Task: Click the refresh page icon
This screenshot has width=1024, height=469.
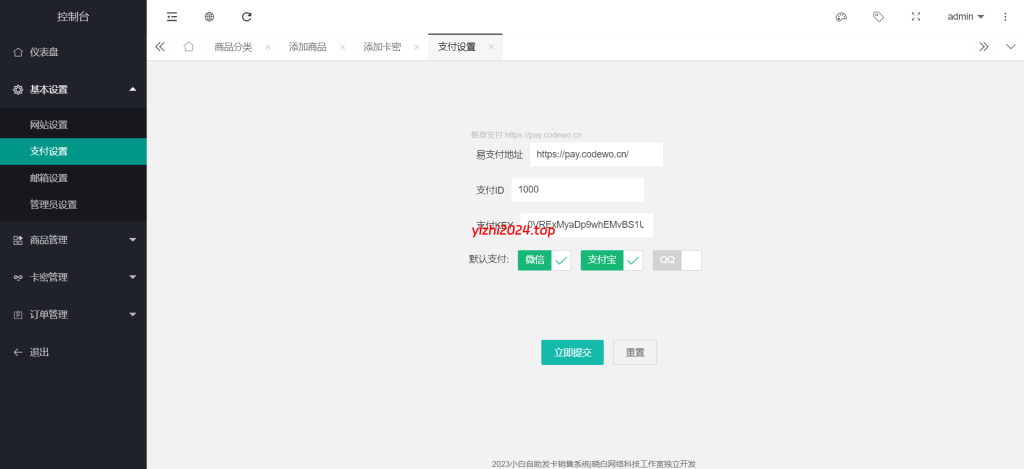Action: (247, 17)
